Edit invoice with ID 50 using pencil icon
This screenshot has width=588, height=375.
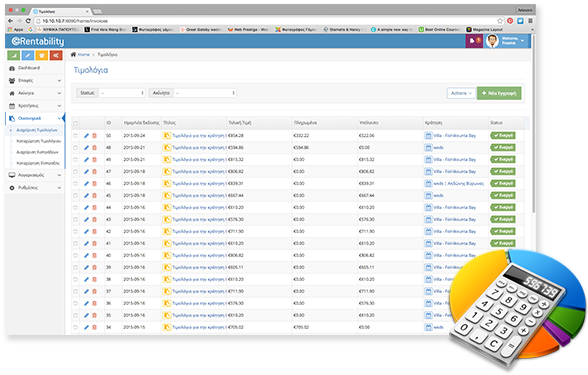(86, 136)
